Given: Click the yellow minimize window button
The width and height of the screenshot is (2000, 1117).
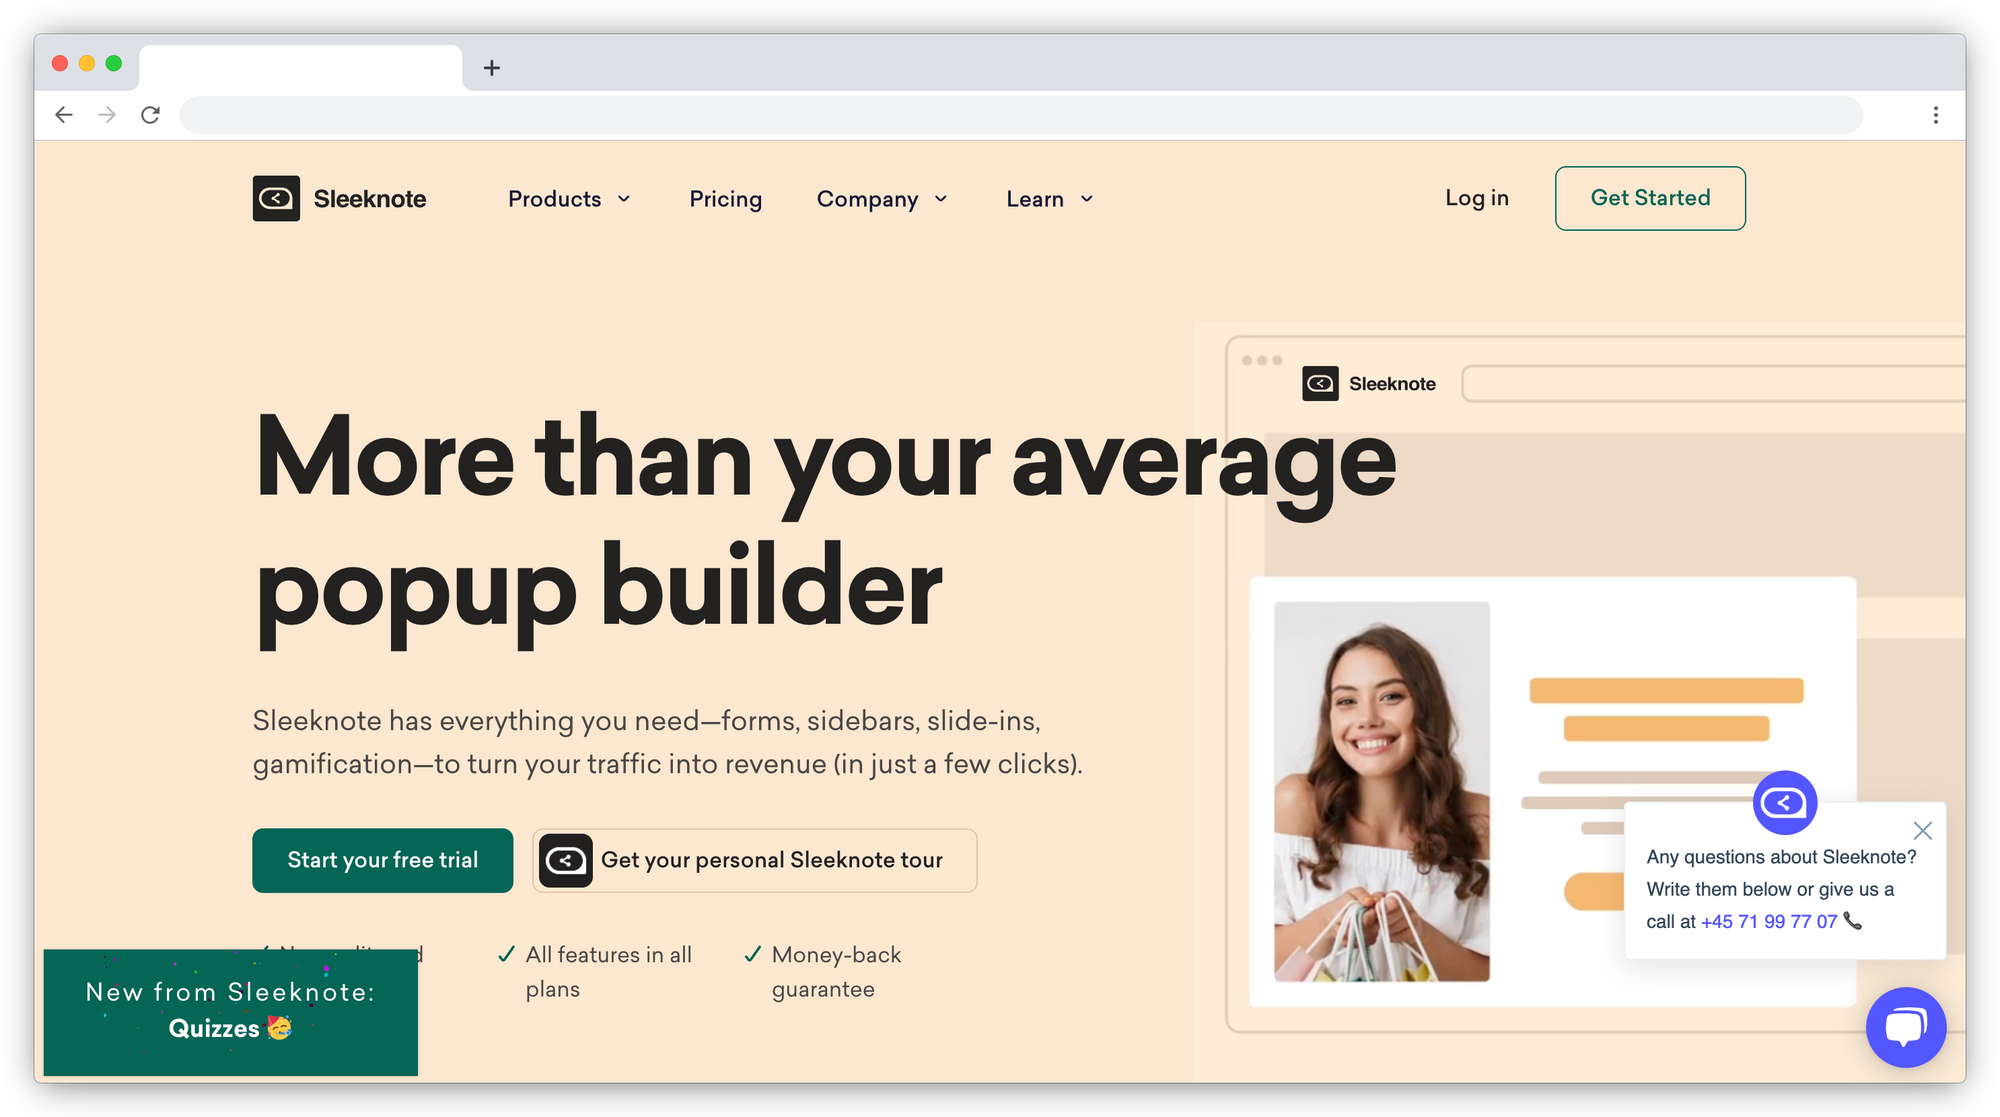Looking at the screenshot, I should 87,63.
